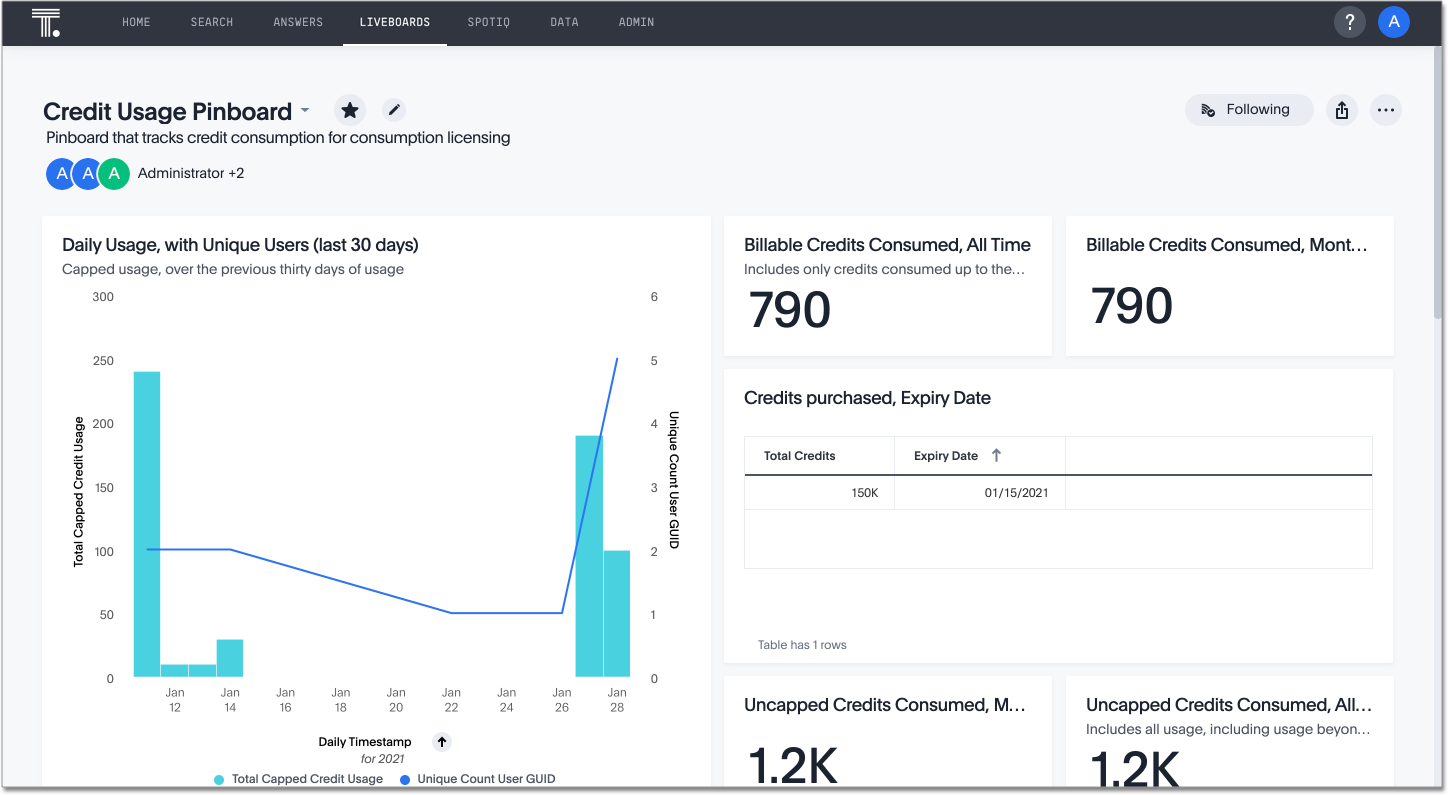Open the SpotIQ page
Image resolution: width=1448 pixels, height=795 pixels.
488,21
